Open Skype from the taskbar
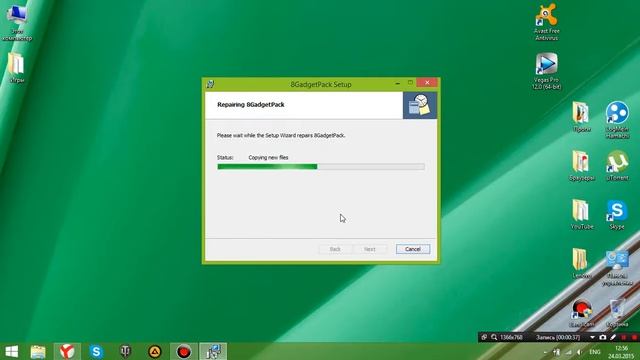The width and height of the screenshot is (640, 360). [96, 351]
